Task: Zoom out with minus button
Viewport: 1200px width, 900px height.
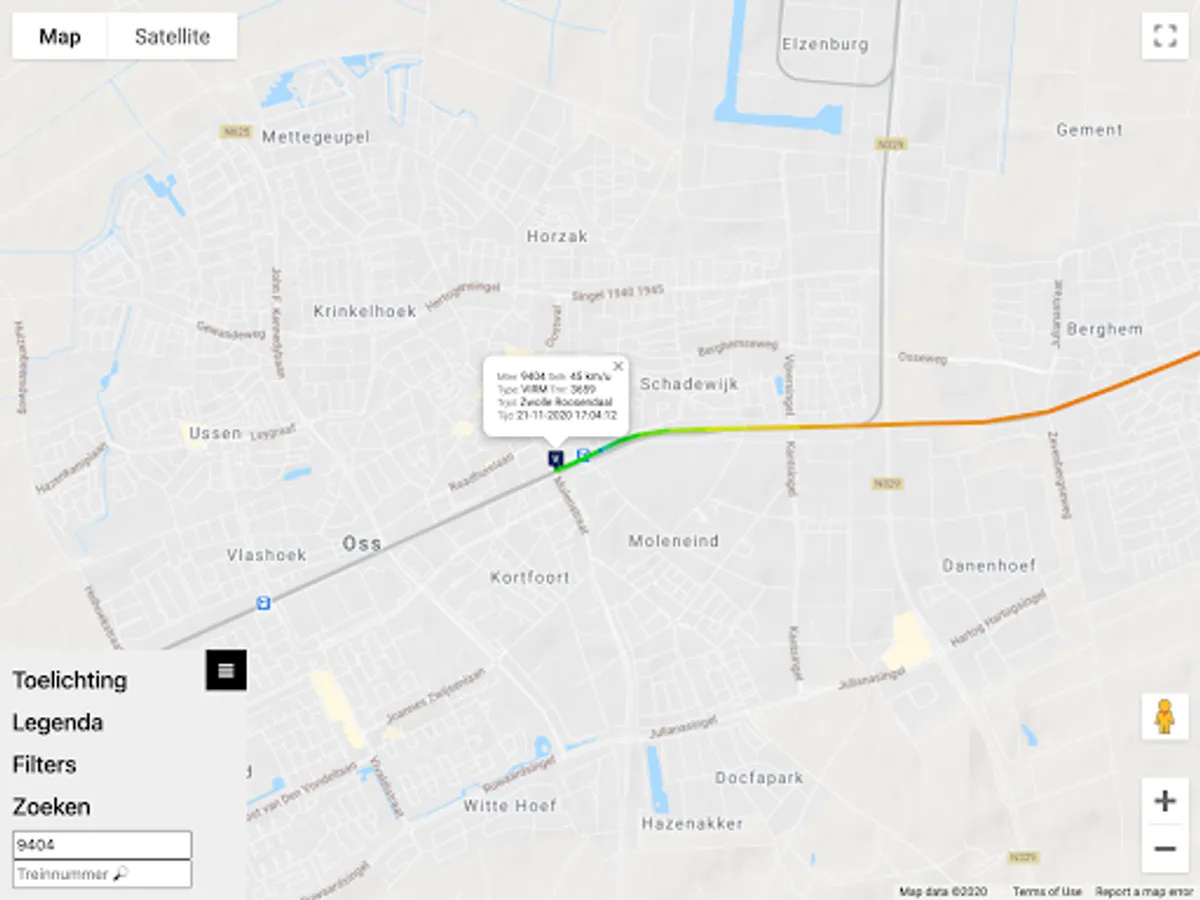Action: click(1165, 849)
